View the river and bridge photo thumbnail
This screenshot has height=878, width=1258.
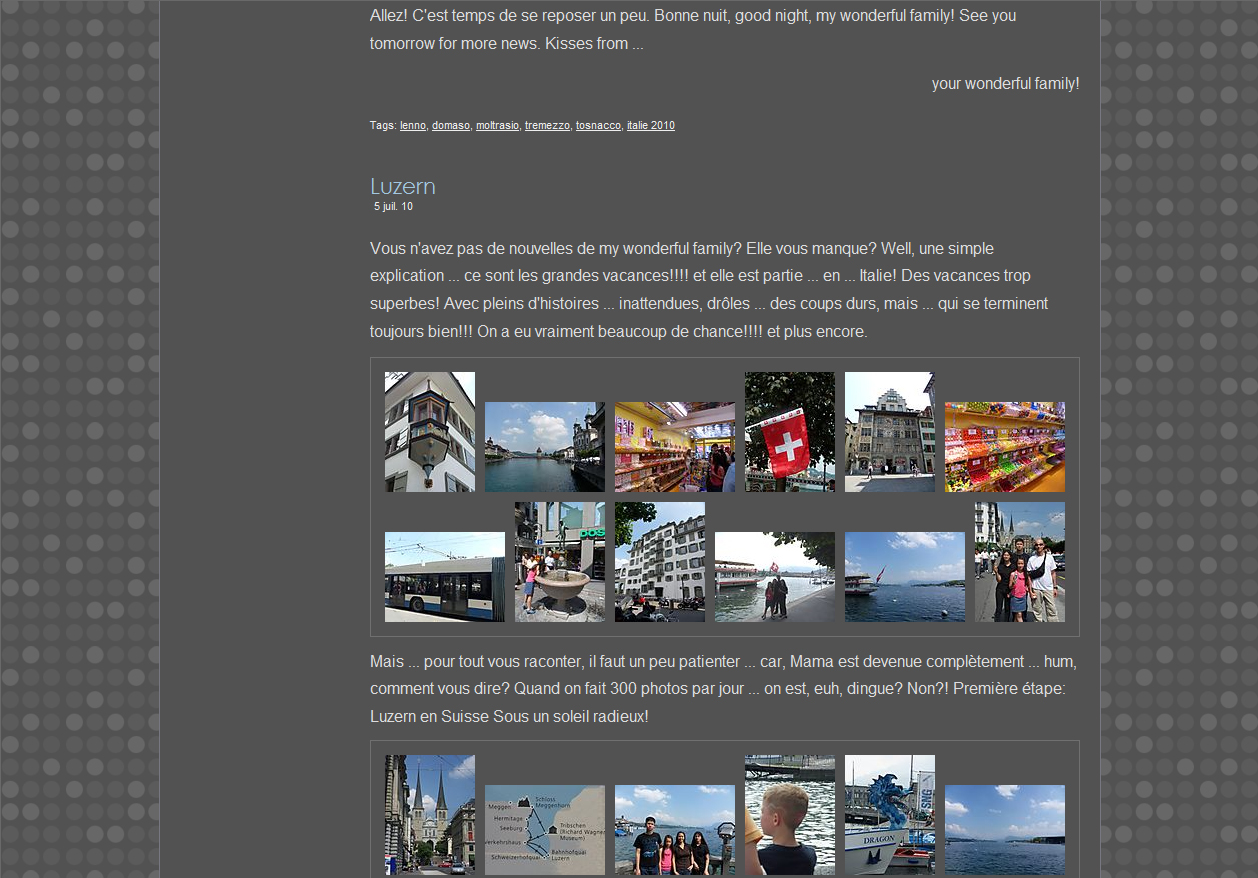[544, 447]
